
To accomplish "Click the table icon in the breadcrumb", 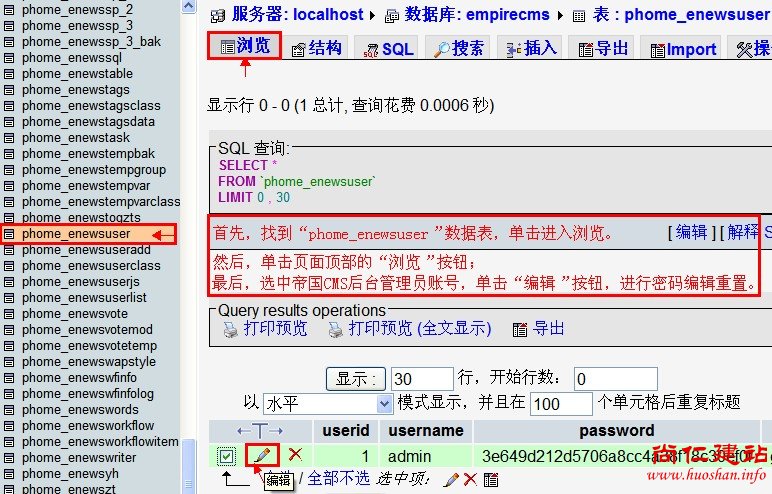I will tap(579, 16).
